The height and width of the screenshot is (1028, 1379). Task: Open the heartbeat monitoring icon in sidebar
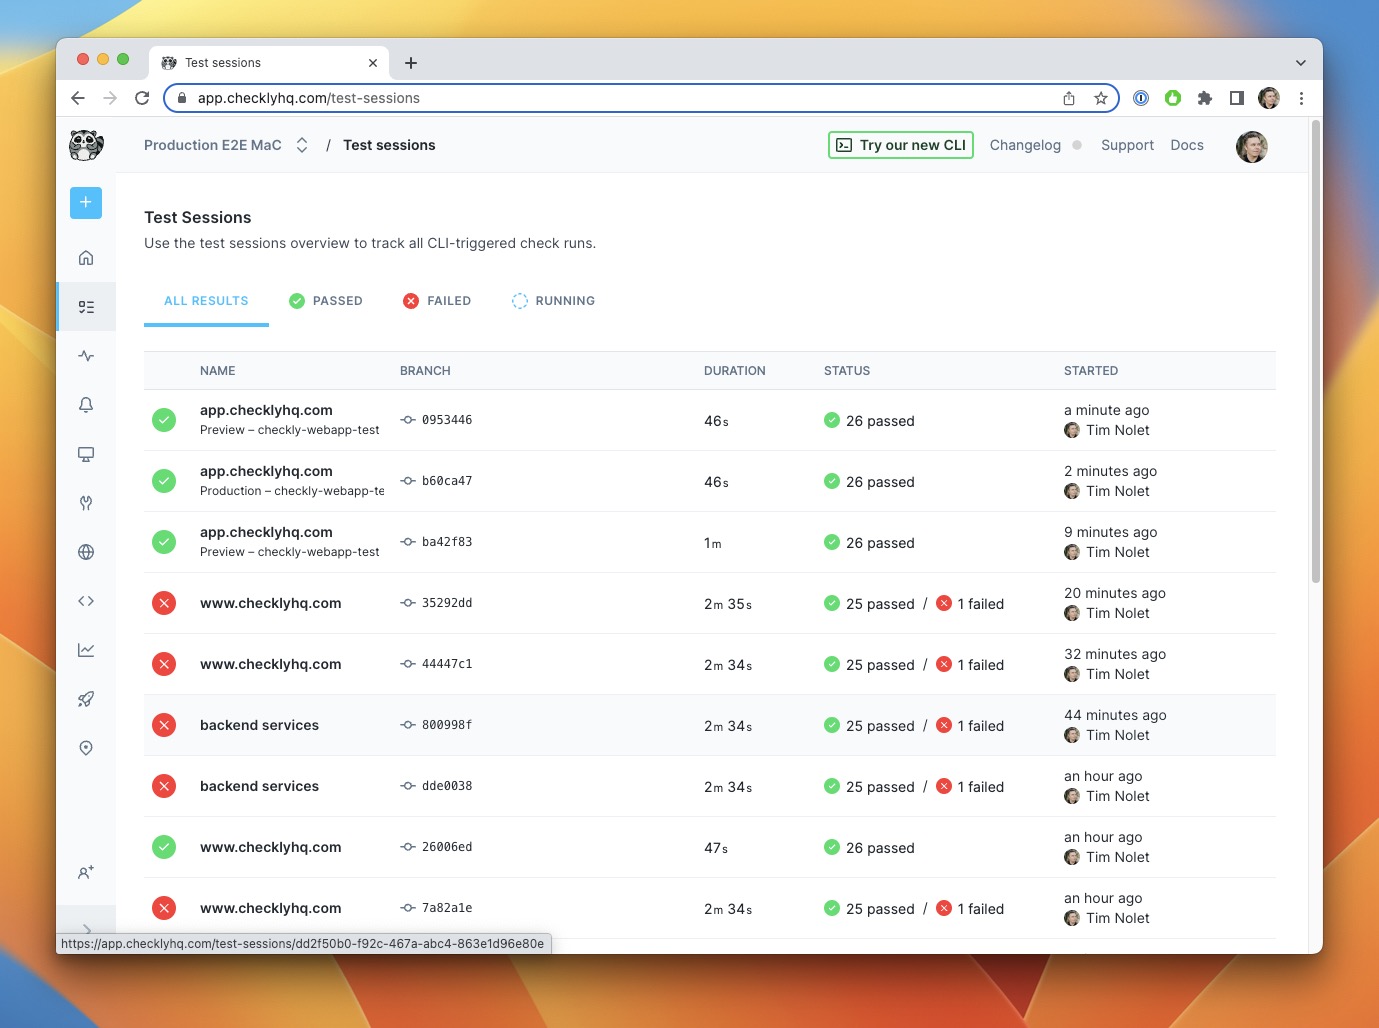pos(86,356)
